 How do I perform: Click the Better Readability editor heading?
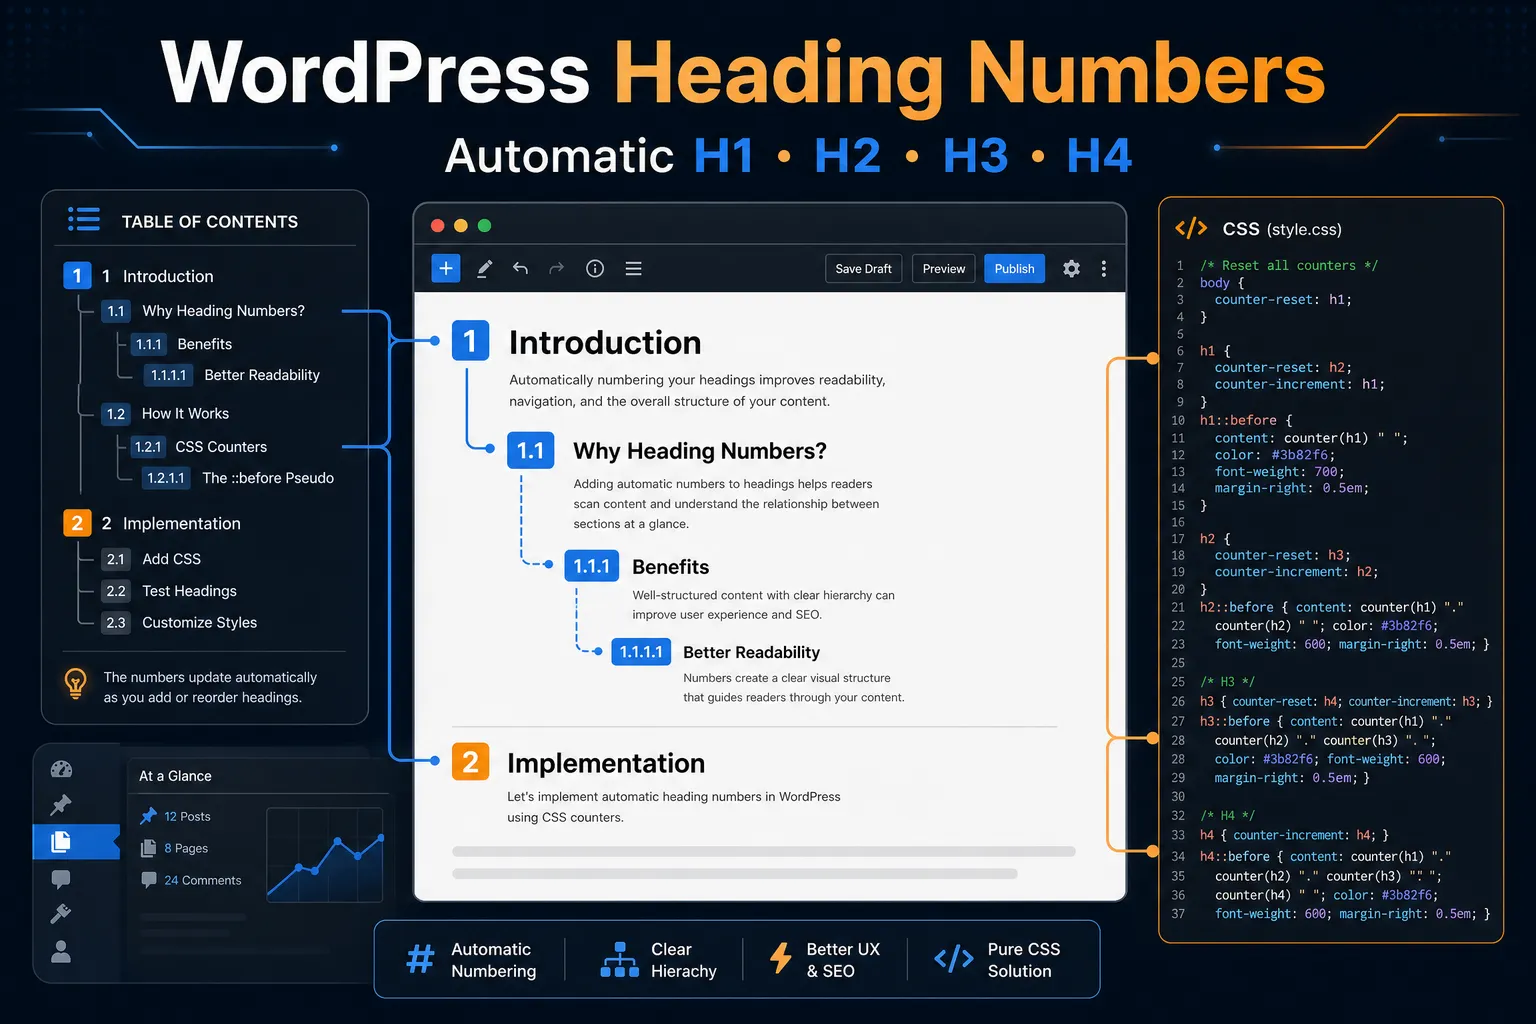point(752,652)
